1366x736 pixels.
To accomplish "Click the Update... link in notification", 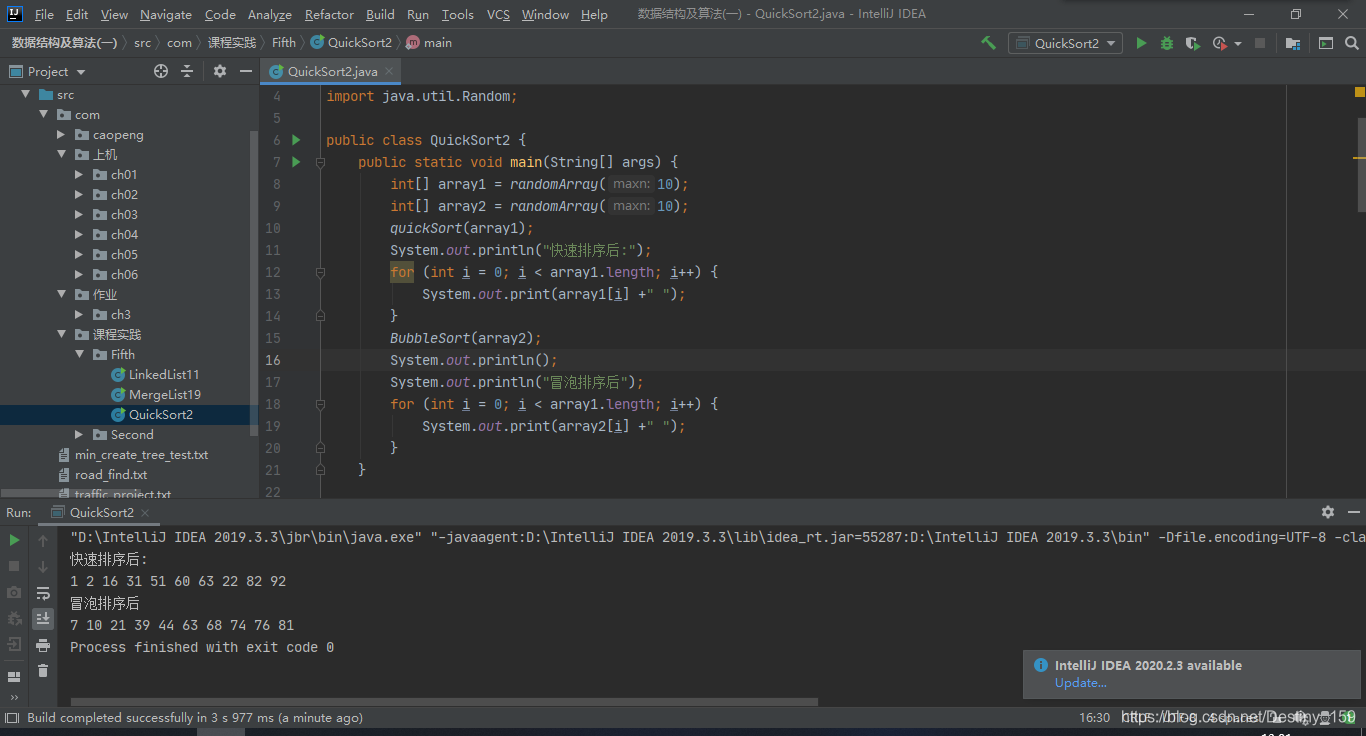I will [1081, 683].
